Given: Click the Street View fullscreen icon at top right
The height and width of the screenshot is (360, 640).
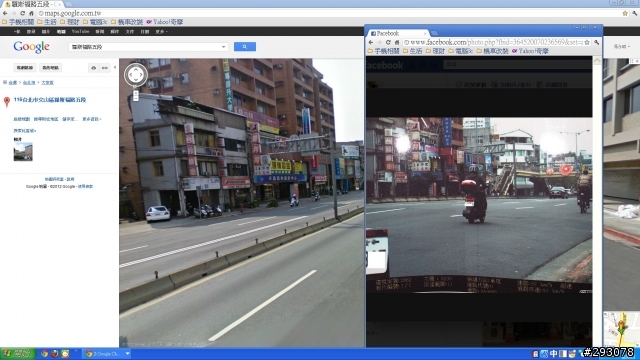Looking at the screenshot, I should [x=631, y=61].
